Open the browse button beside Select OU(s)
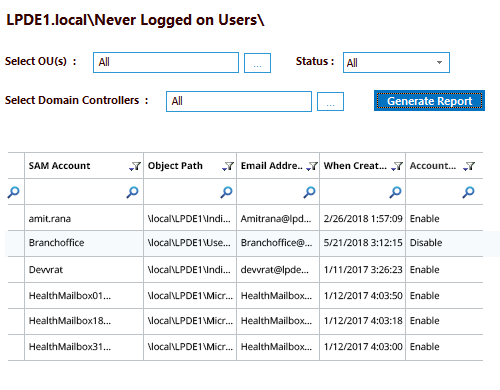 tap(257, 63)
